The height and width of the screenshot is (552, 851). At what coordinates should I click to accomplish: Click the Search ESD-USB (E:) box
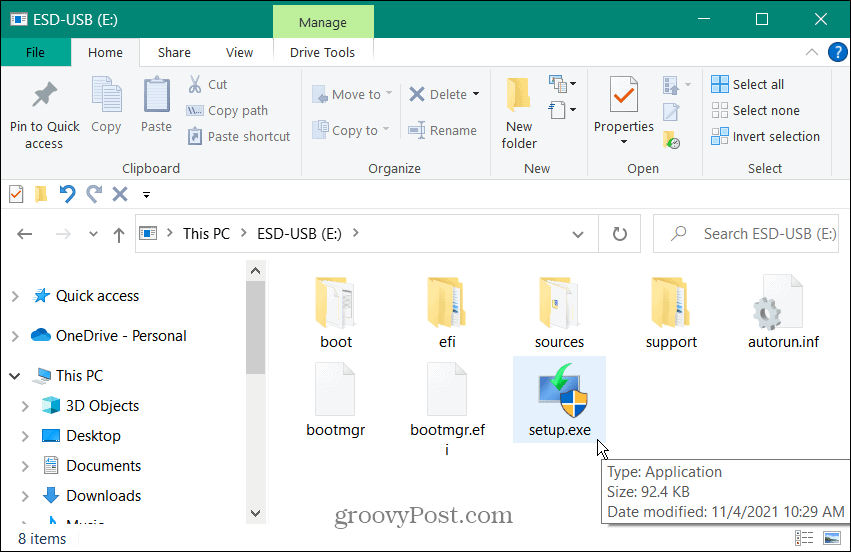click(746, 234)
